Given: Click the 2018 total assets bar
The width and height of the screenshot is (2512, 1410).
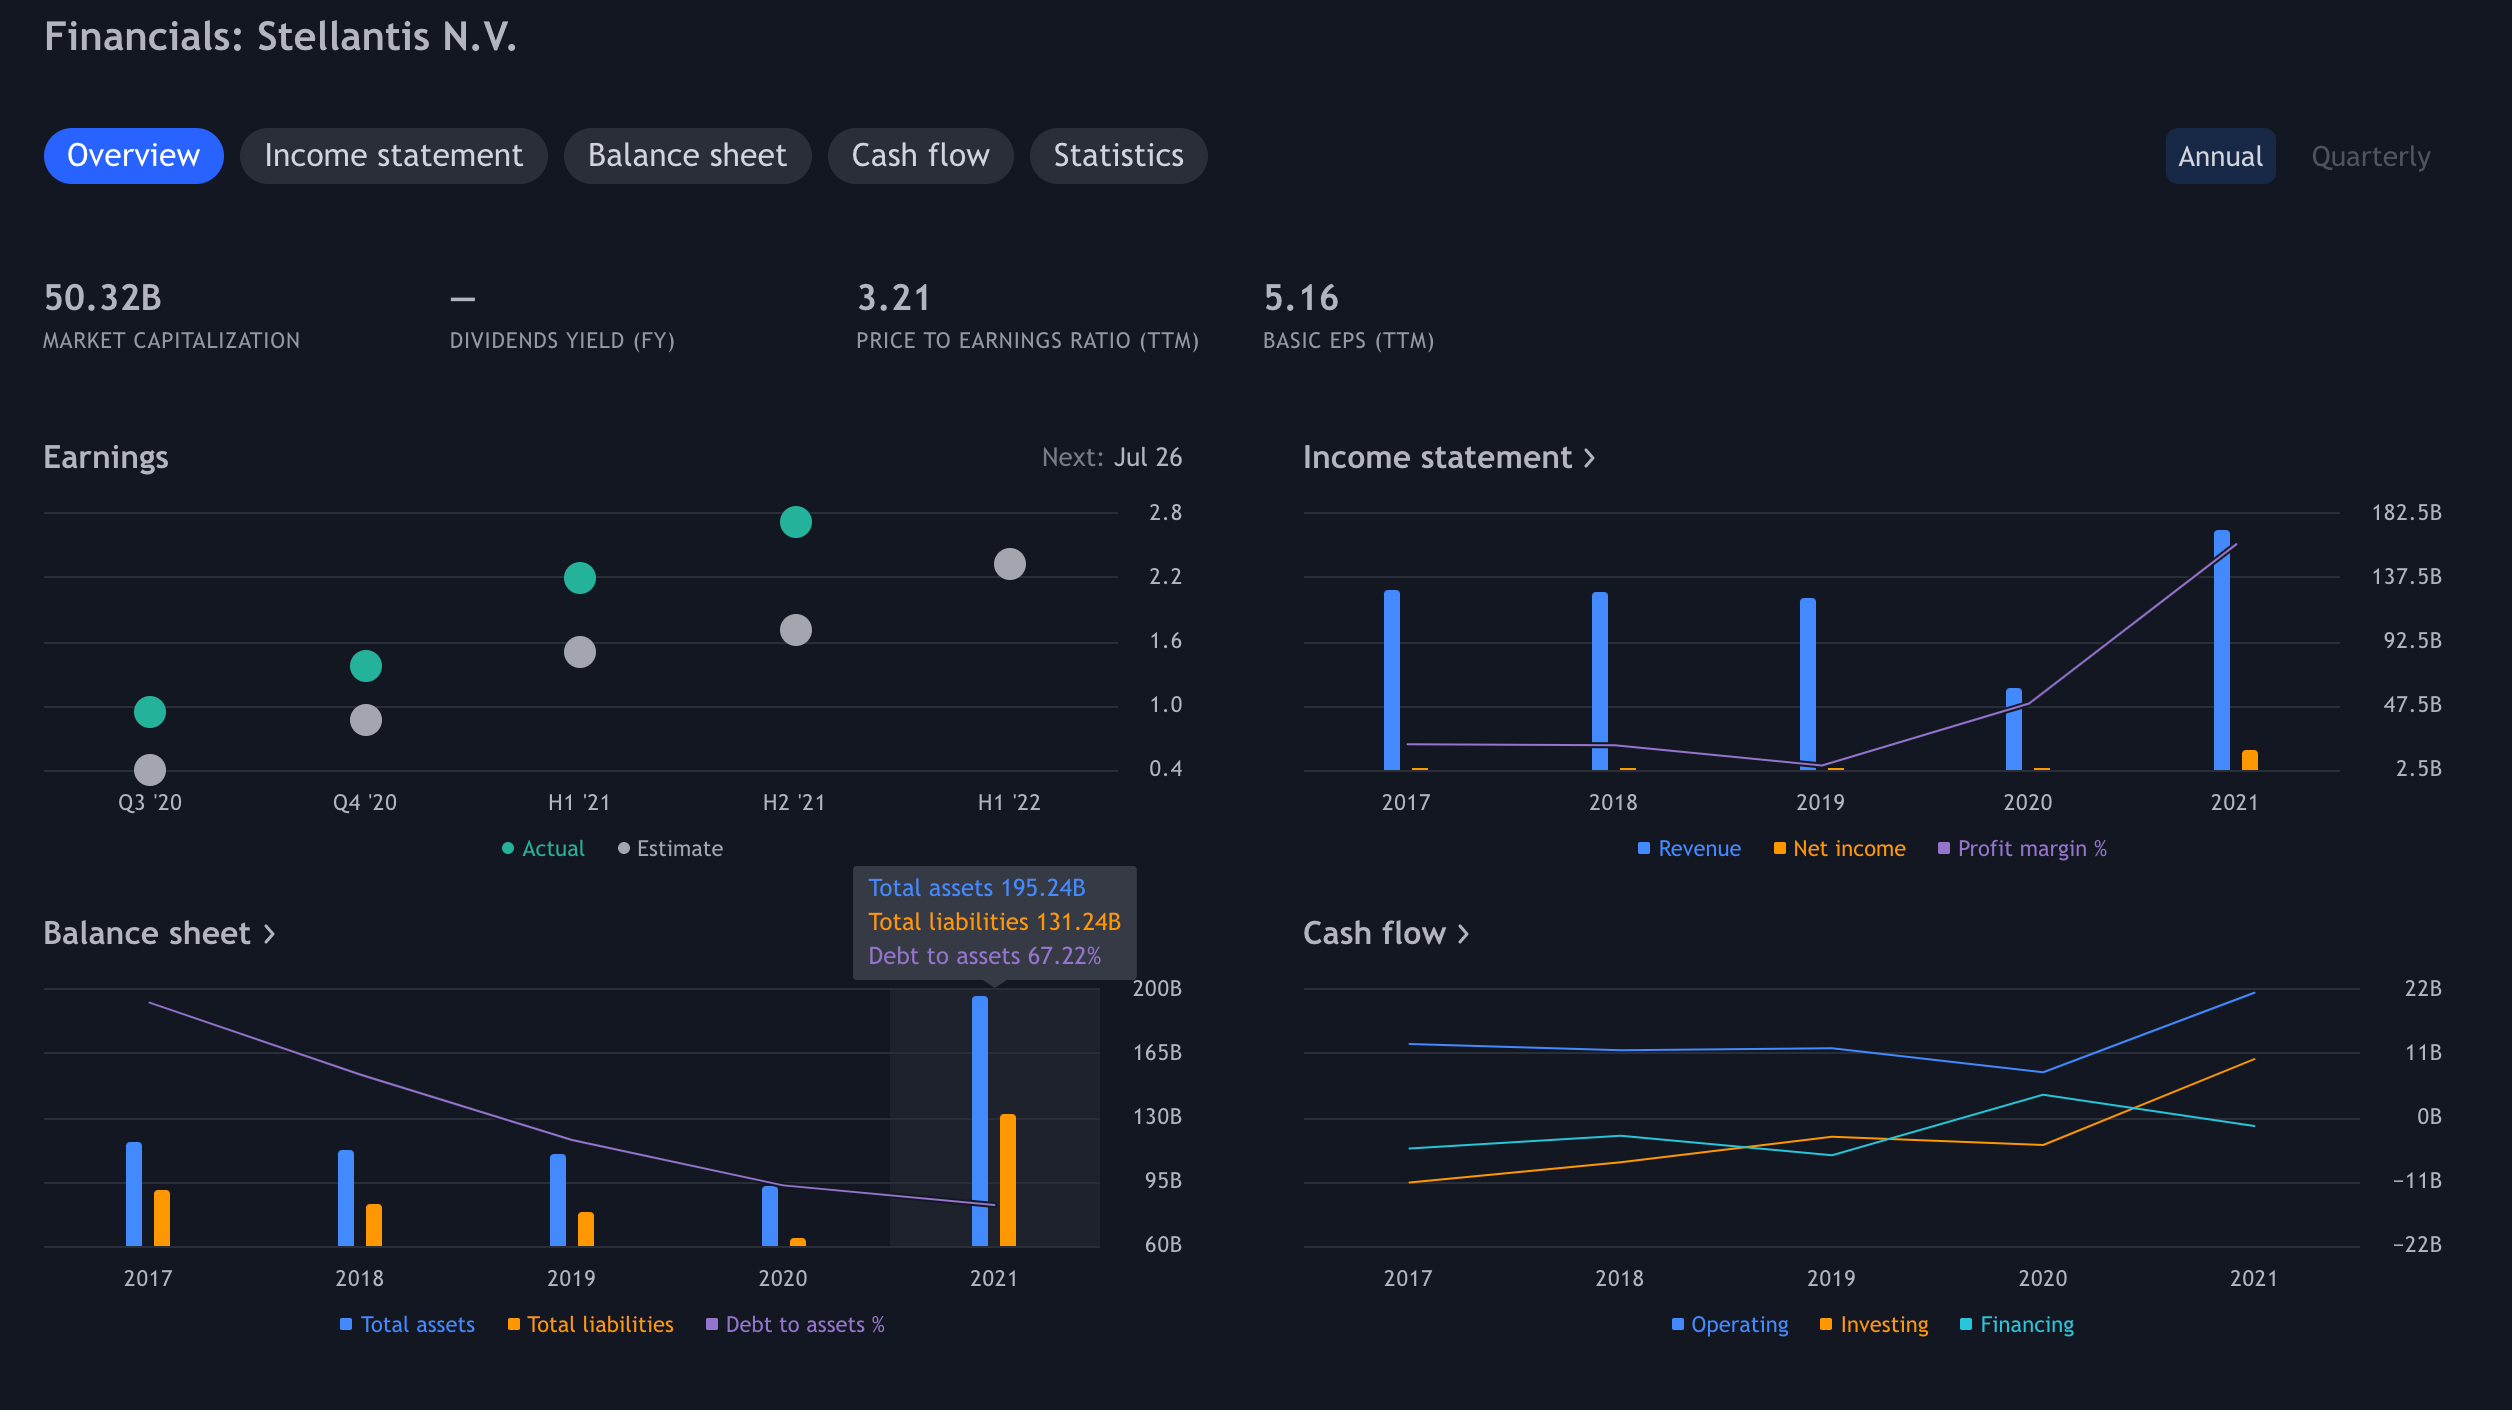Looking at the screenshot, I should [346, 1198].
